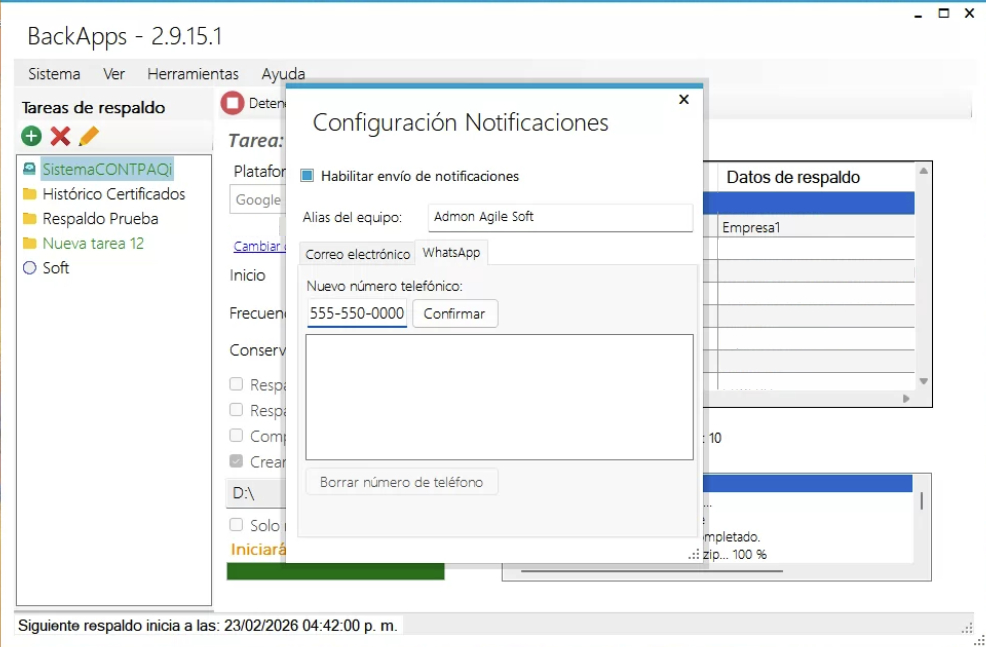Click the Datos de respaldo column header
Viewport: 986px width, 647px height.
[793, 177]
